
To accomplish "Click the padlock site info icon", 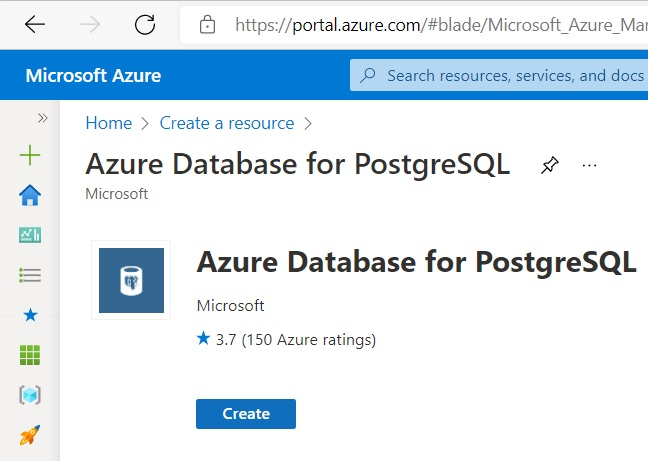I will pyautogui.click(x=207, y=25).
